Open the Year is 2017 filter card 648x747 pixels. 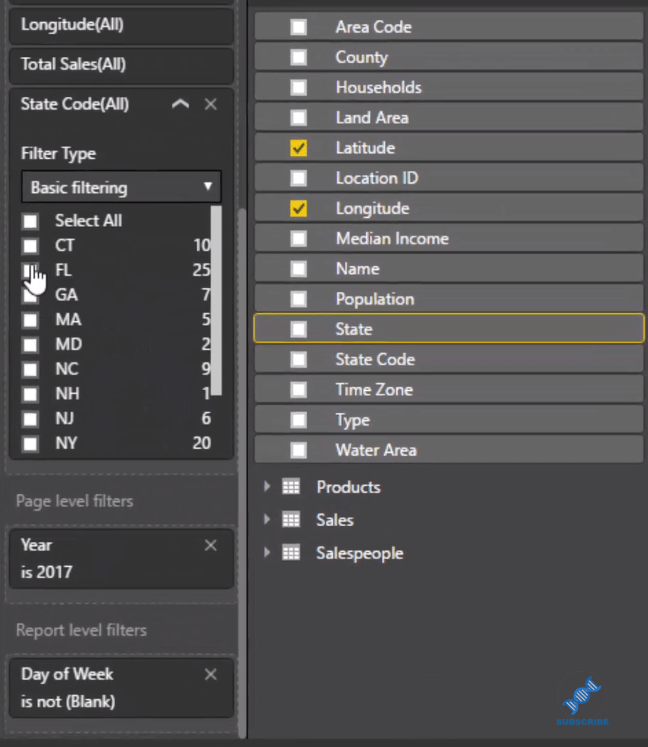coord(121,558)
